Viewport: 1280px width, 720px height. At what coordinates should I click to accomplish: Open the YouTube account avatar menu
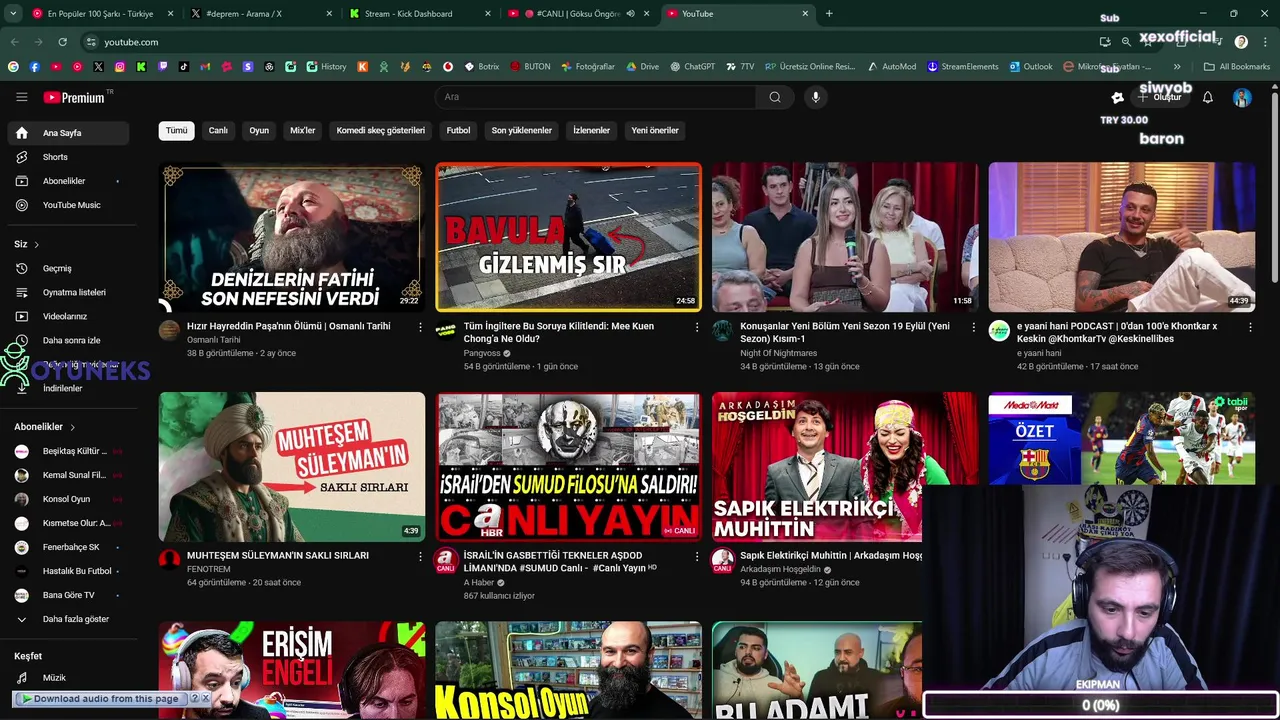point(1242,97)
